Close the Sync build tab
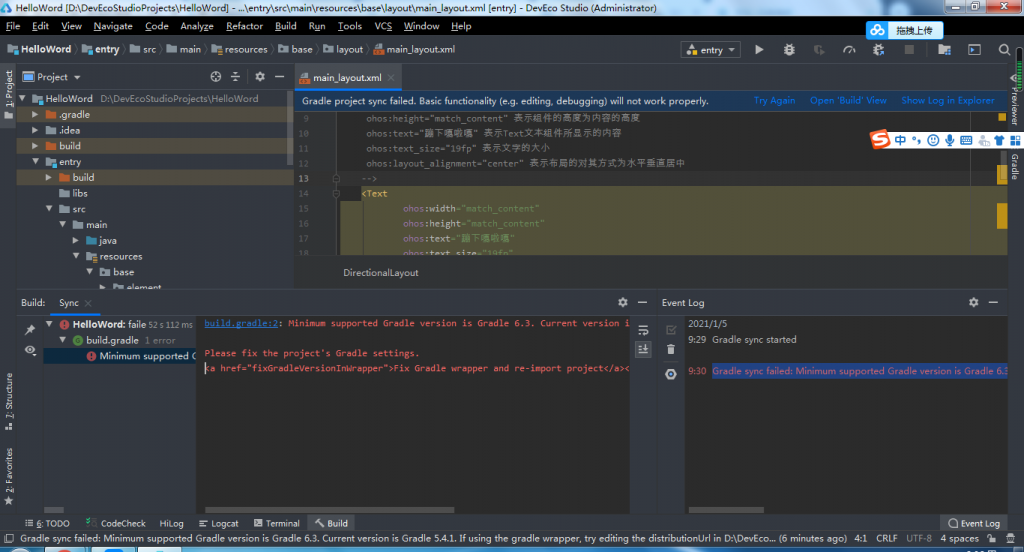 pyautogui.click(x=88, y=303)
